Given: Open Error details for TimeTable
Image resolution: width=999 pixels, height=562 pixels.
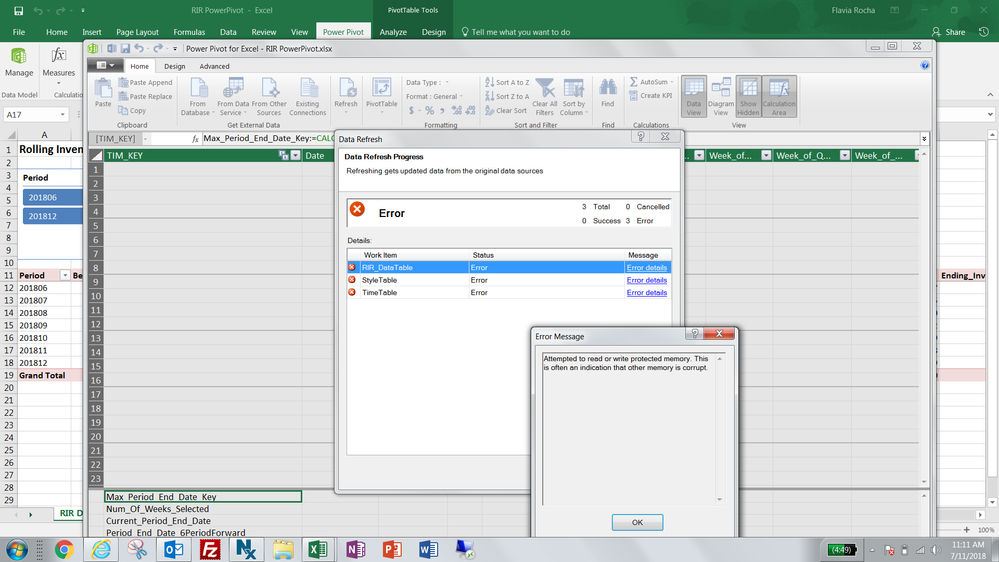Looking at the screenshot, I should point(647,293).
